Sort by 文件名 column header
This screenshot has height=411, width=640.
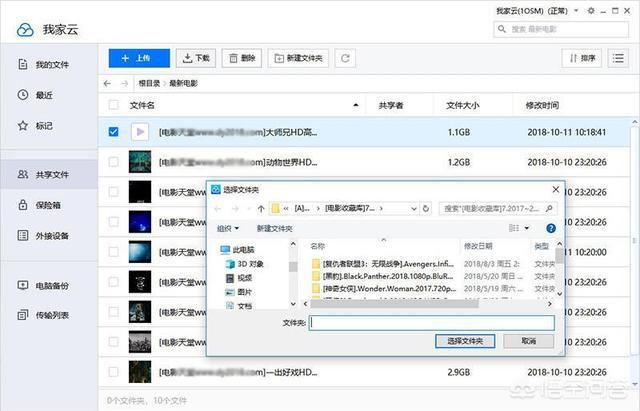point(142,105)
